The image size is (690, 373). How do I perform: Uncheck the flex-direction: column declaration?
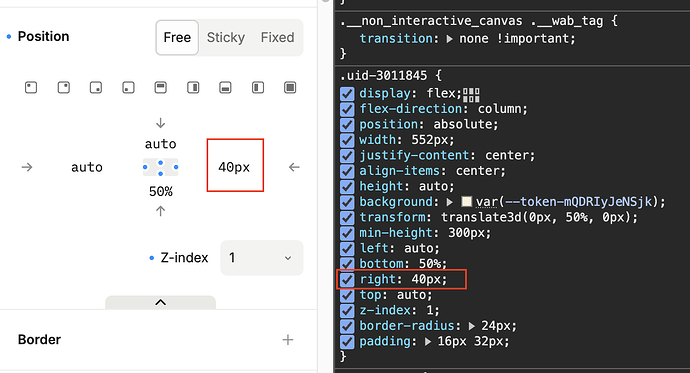(x=347, y=109)
